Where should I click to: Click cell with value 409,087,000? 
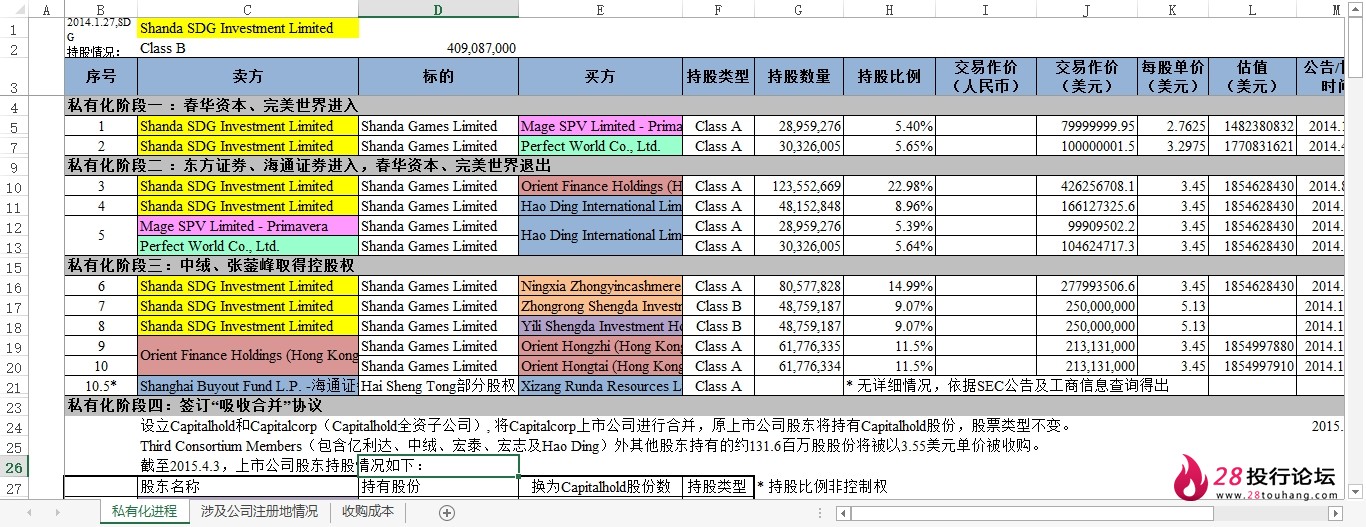click(438, 48)
